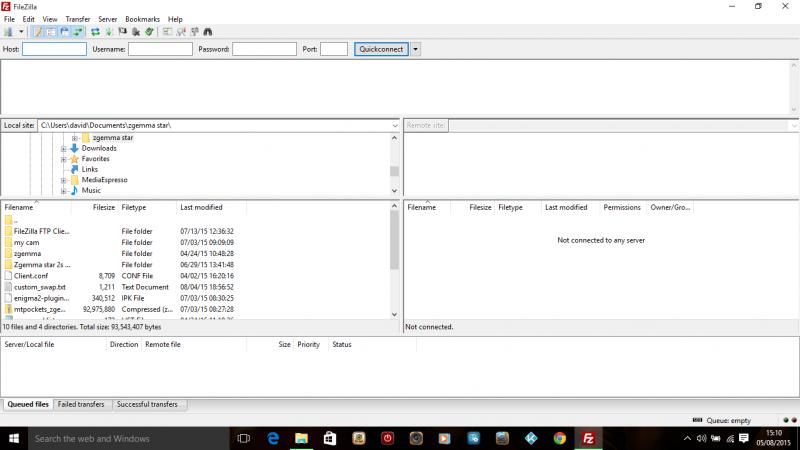Click the FileZilla title bar logo
Viewport: 800px width, 450px height.
click(x=6, y=7)
